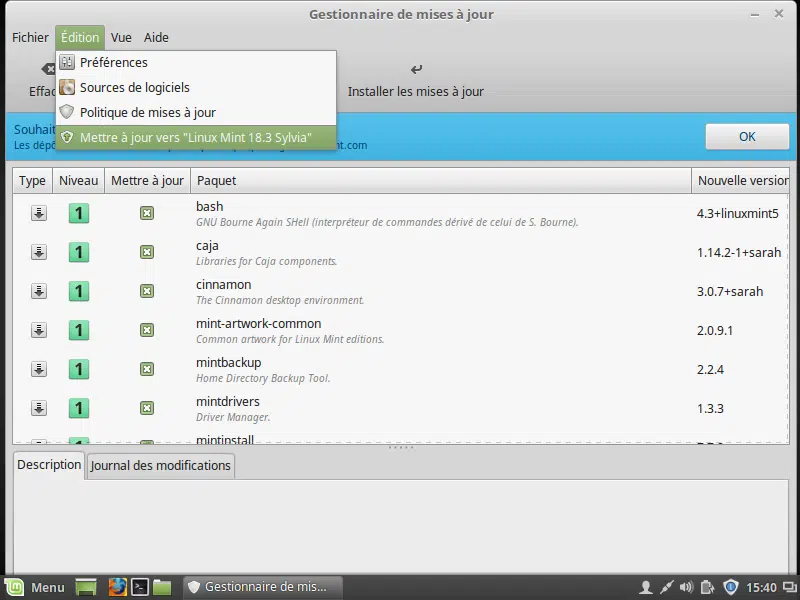800x600 pixels.
Task: Click the level 1 badge for caja
Action: tap(79, 252)
